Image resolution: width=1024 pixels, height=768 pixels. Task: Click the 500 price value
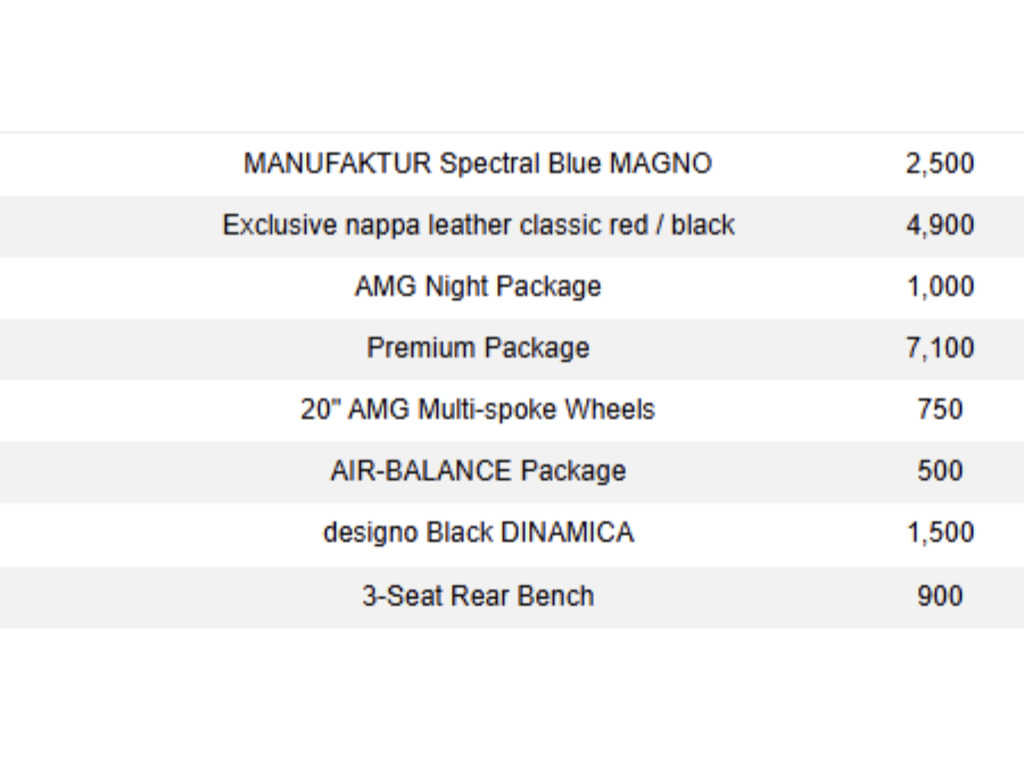(940, 471)
